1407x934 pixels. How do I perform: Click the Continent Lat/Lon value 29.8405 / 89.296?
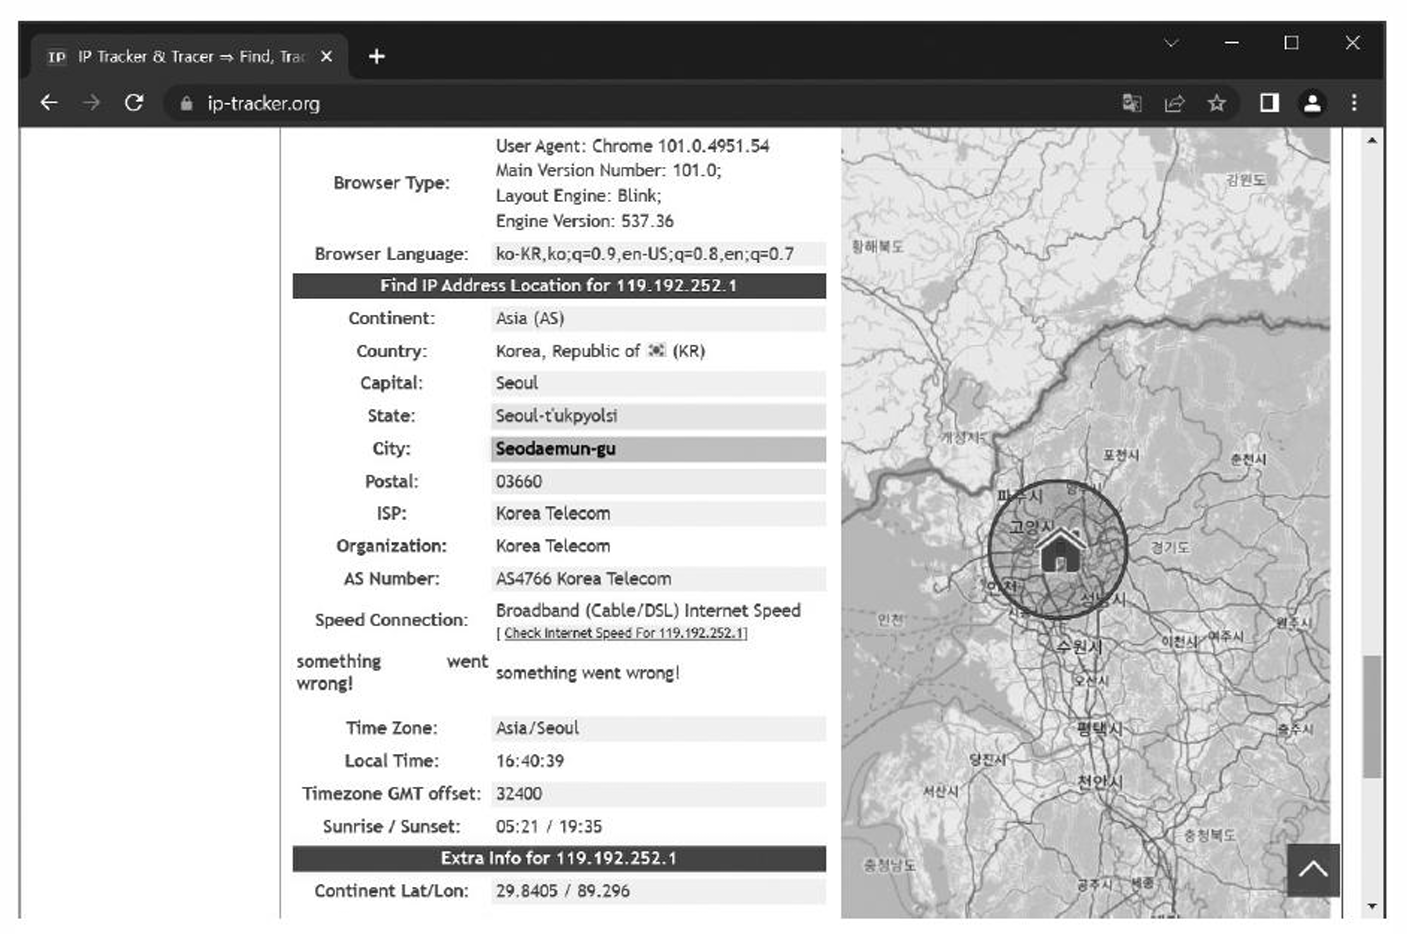point(563,891)
